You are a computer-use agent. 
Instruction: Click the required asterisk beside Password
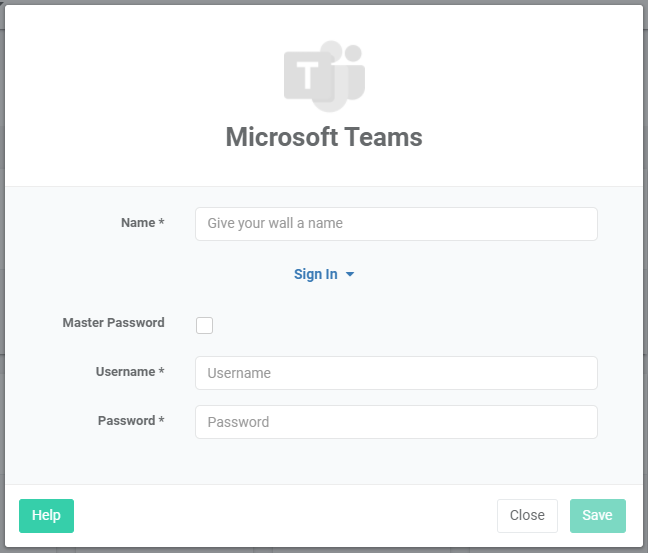(162, 420)
